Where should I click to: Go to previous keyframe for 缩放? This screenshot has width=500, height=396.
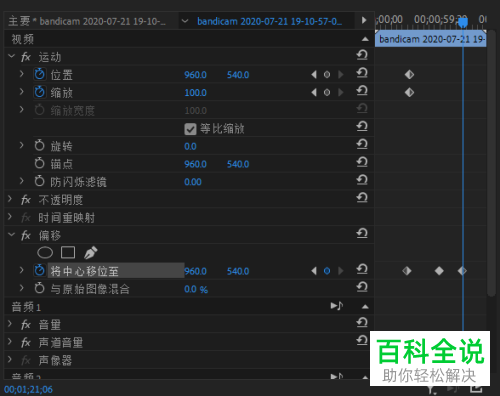[314, 92]
